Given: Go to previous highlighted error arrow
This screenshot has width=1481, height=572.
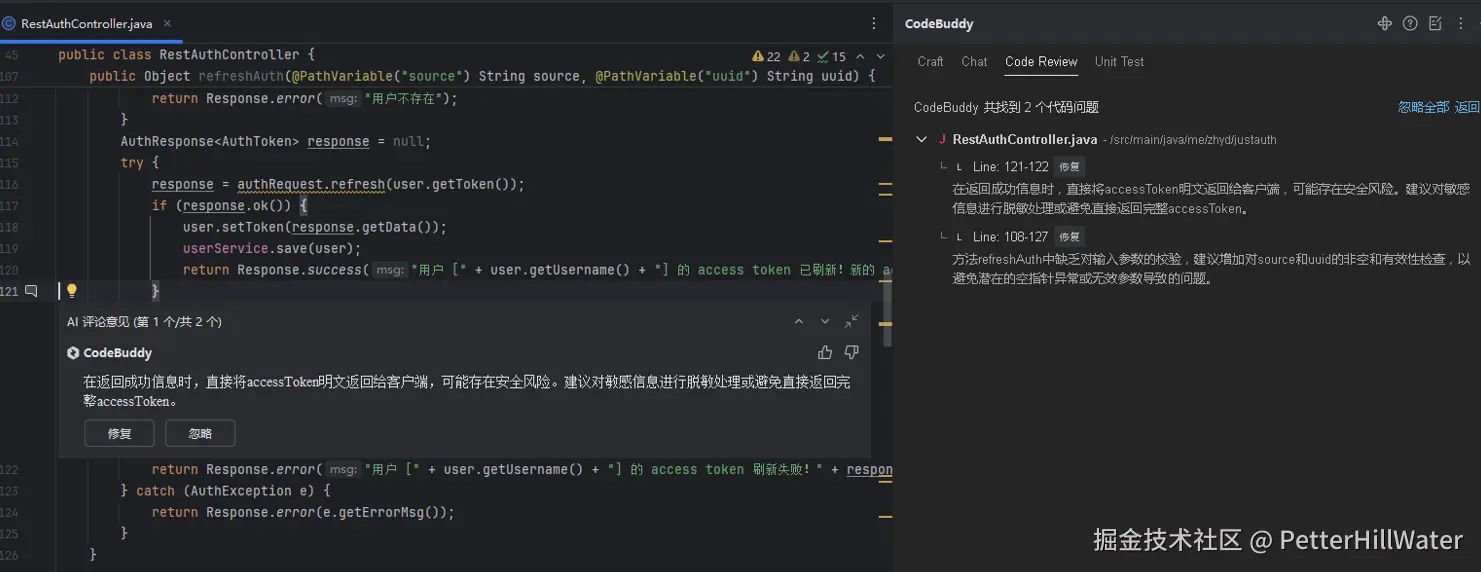Looking at the screenshot, I should [x=862, y=57].
